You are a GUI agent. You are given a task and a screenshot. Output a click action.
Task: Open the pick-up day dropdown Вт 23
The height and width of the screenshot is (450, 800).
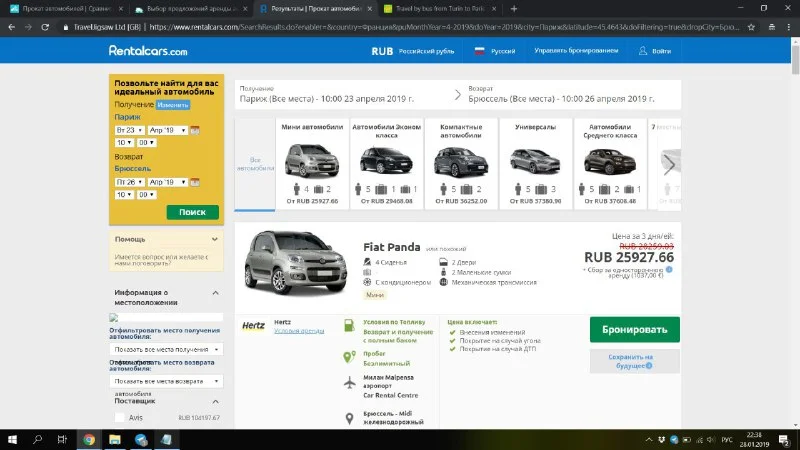[128, 130]
